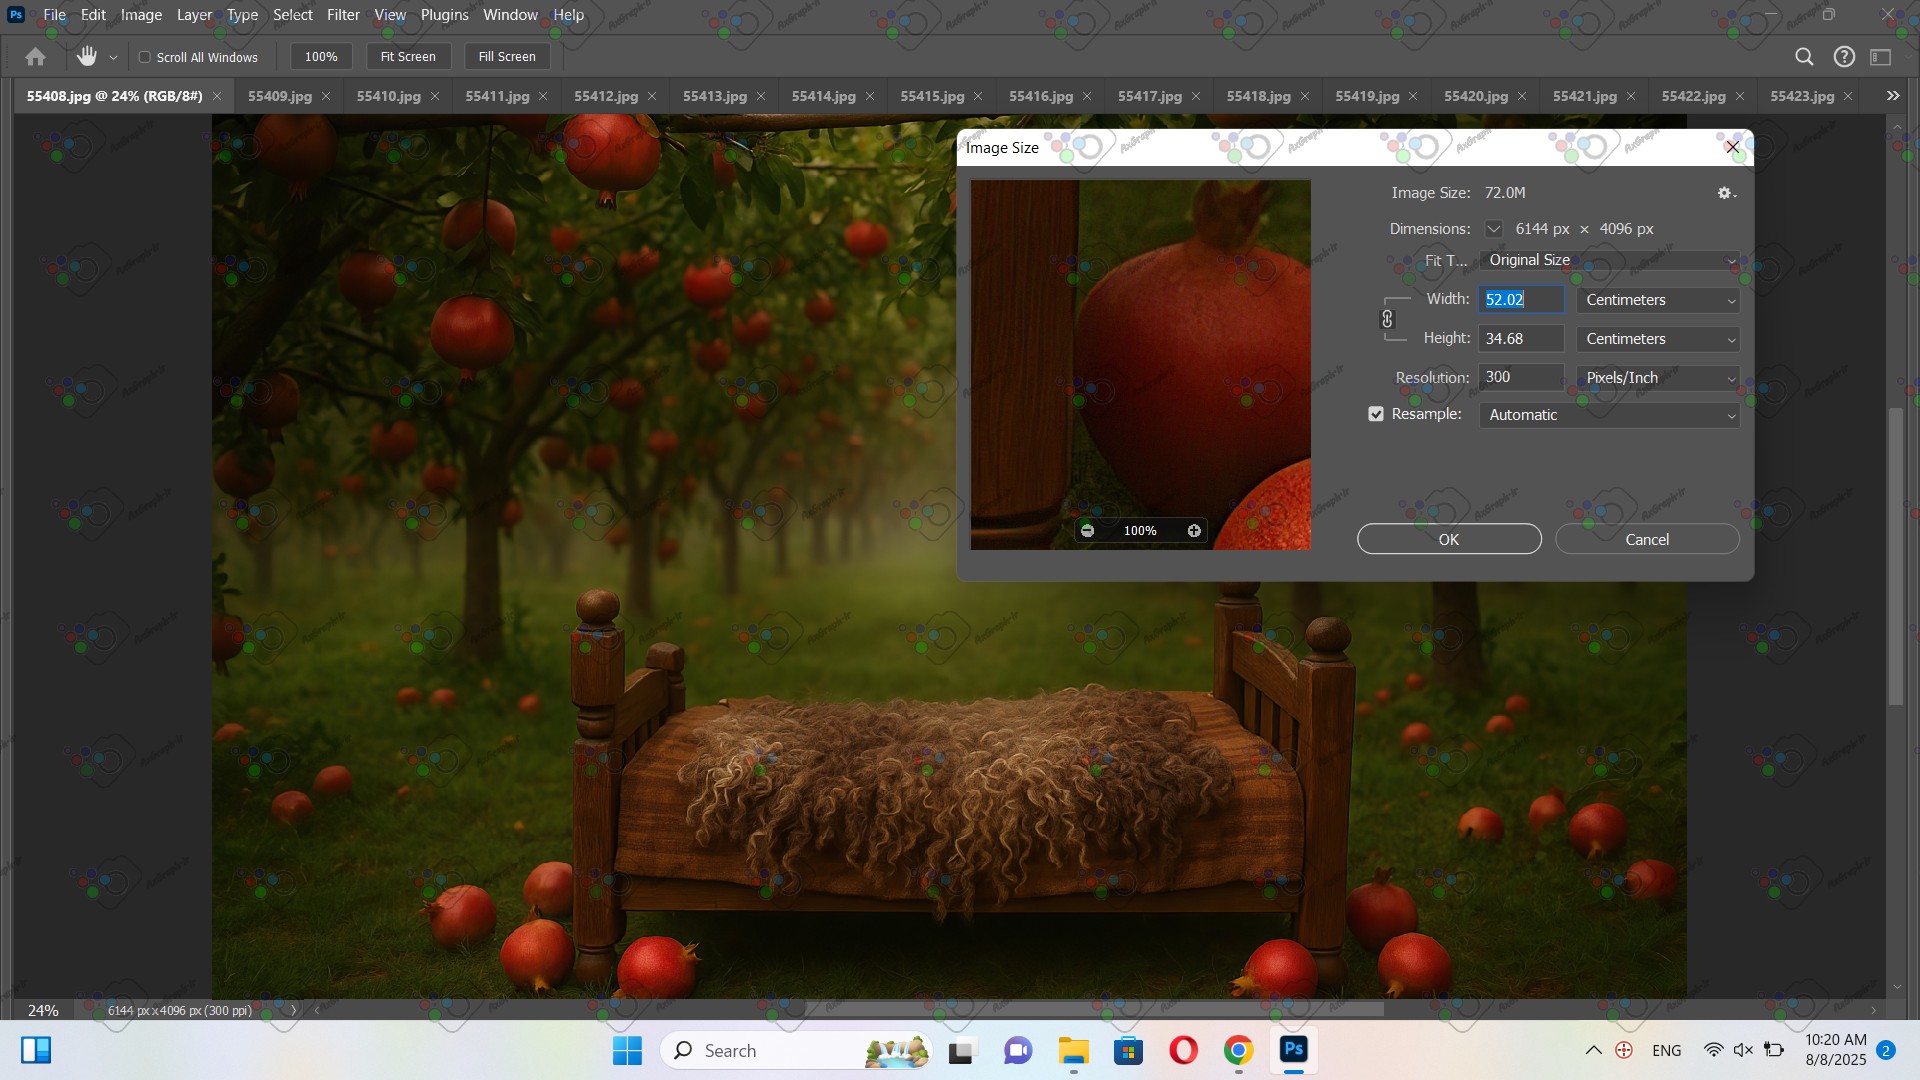The height and width of the screenshot is (1080, 1920).
Task: Zoom in preview with plus icon
Action: [x=1194, y=531]
